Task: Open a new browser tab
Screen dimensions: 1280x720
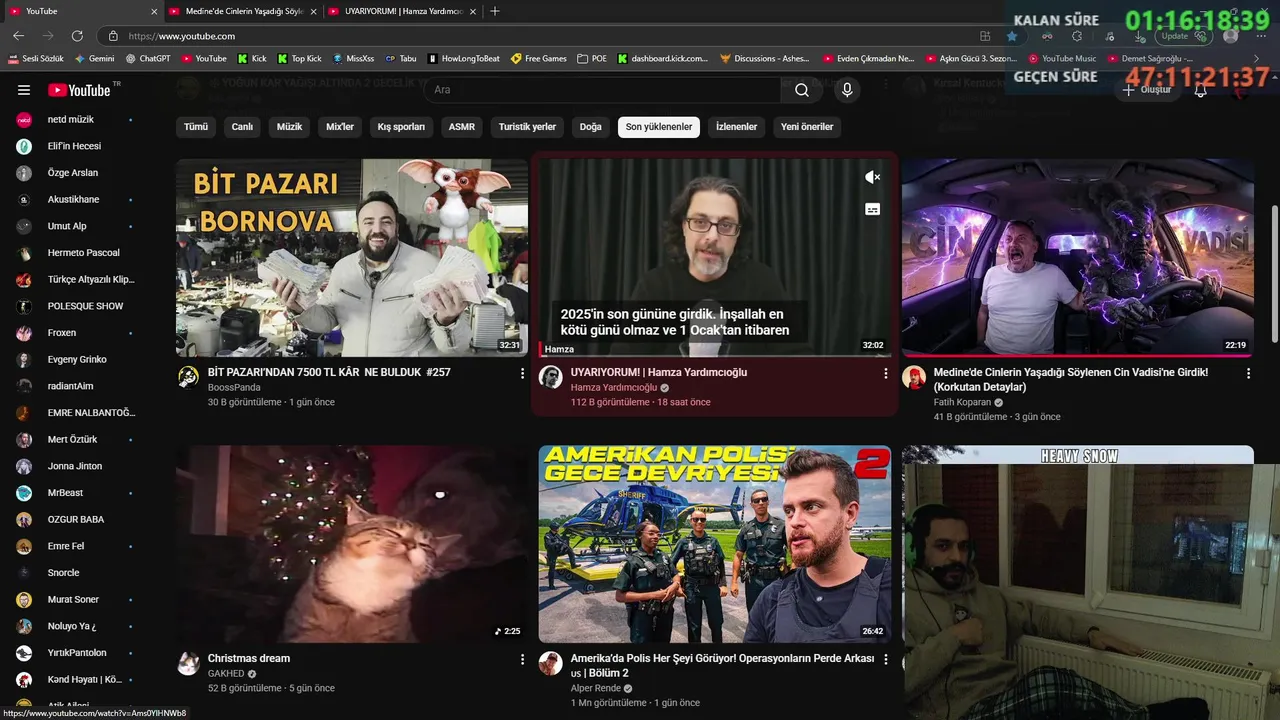Action: pyautogui.click(x=494, y=11)
